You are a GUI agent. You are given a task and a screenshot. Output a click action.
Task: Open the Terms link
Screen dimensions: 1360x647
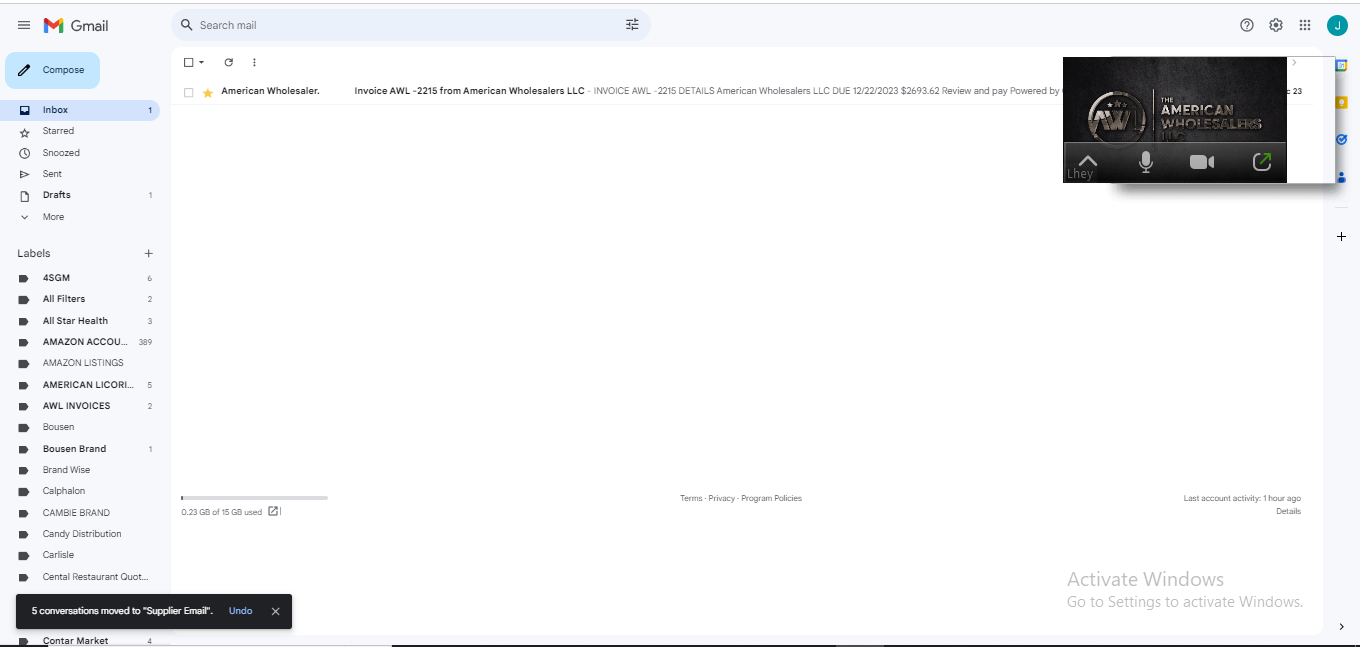point(691,498)
